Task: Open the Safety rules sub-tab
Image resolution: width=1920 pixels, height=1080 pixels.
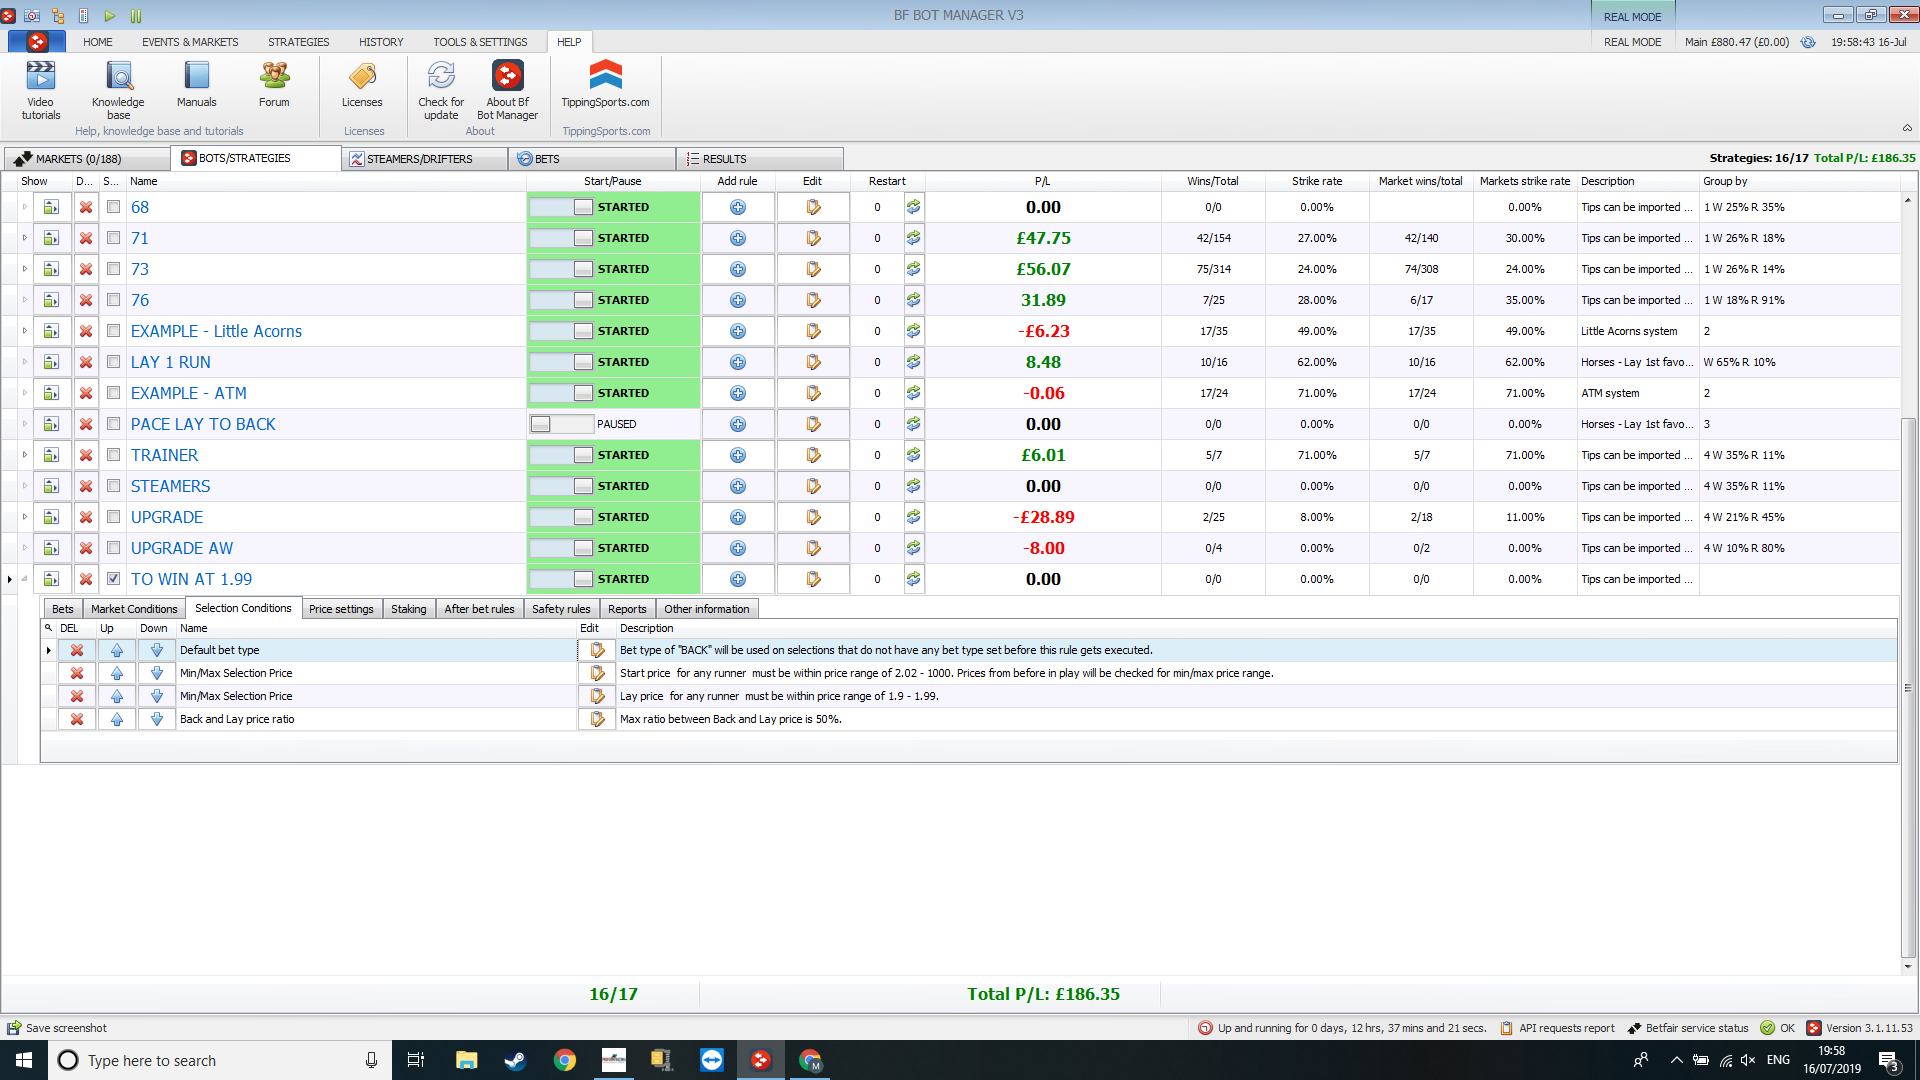Action: coord(561,609)
